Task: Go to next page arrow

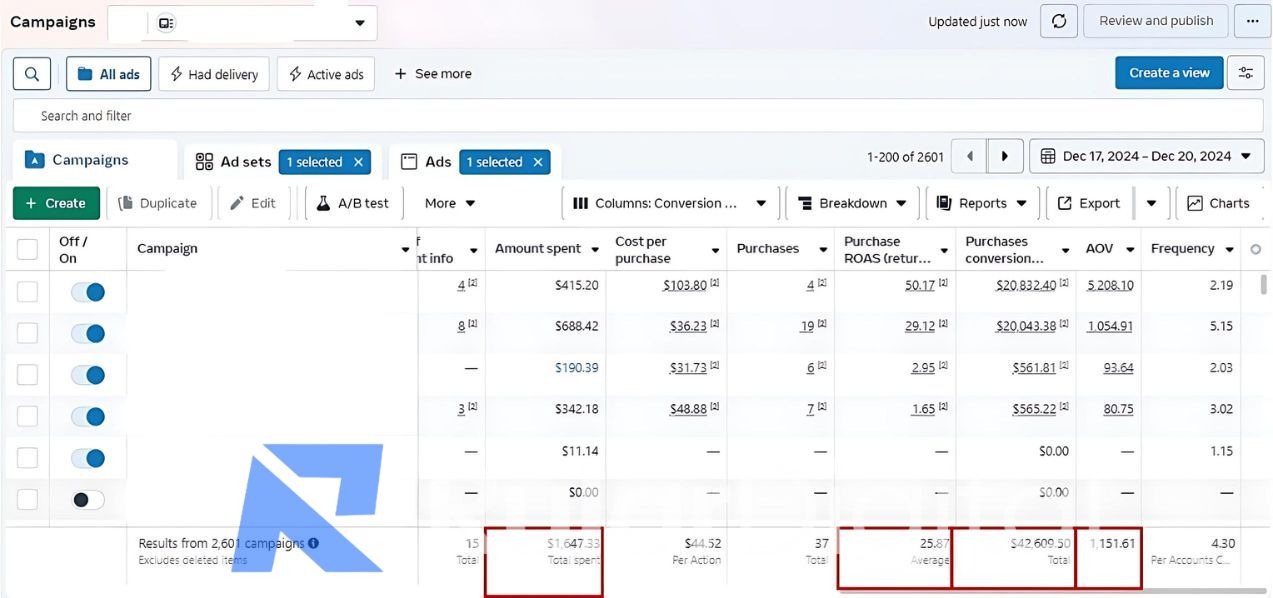Action: click(x=1005, y=157)
